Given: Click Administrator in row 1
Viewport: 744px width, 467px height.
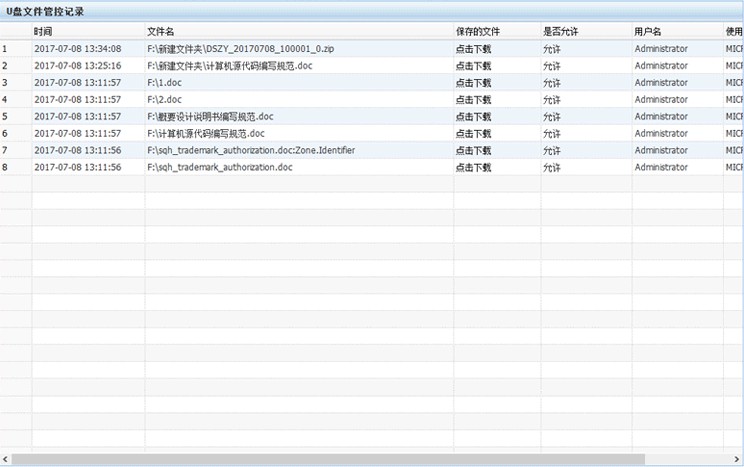Looking at the screenshot, I should [x=661, y=49].
